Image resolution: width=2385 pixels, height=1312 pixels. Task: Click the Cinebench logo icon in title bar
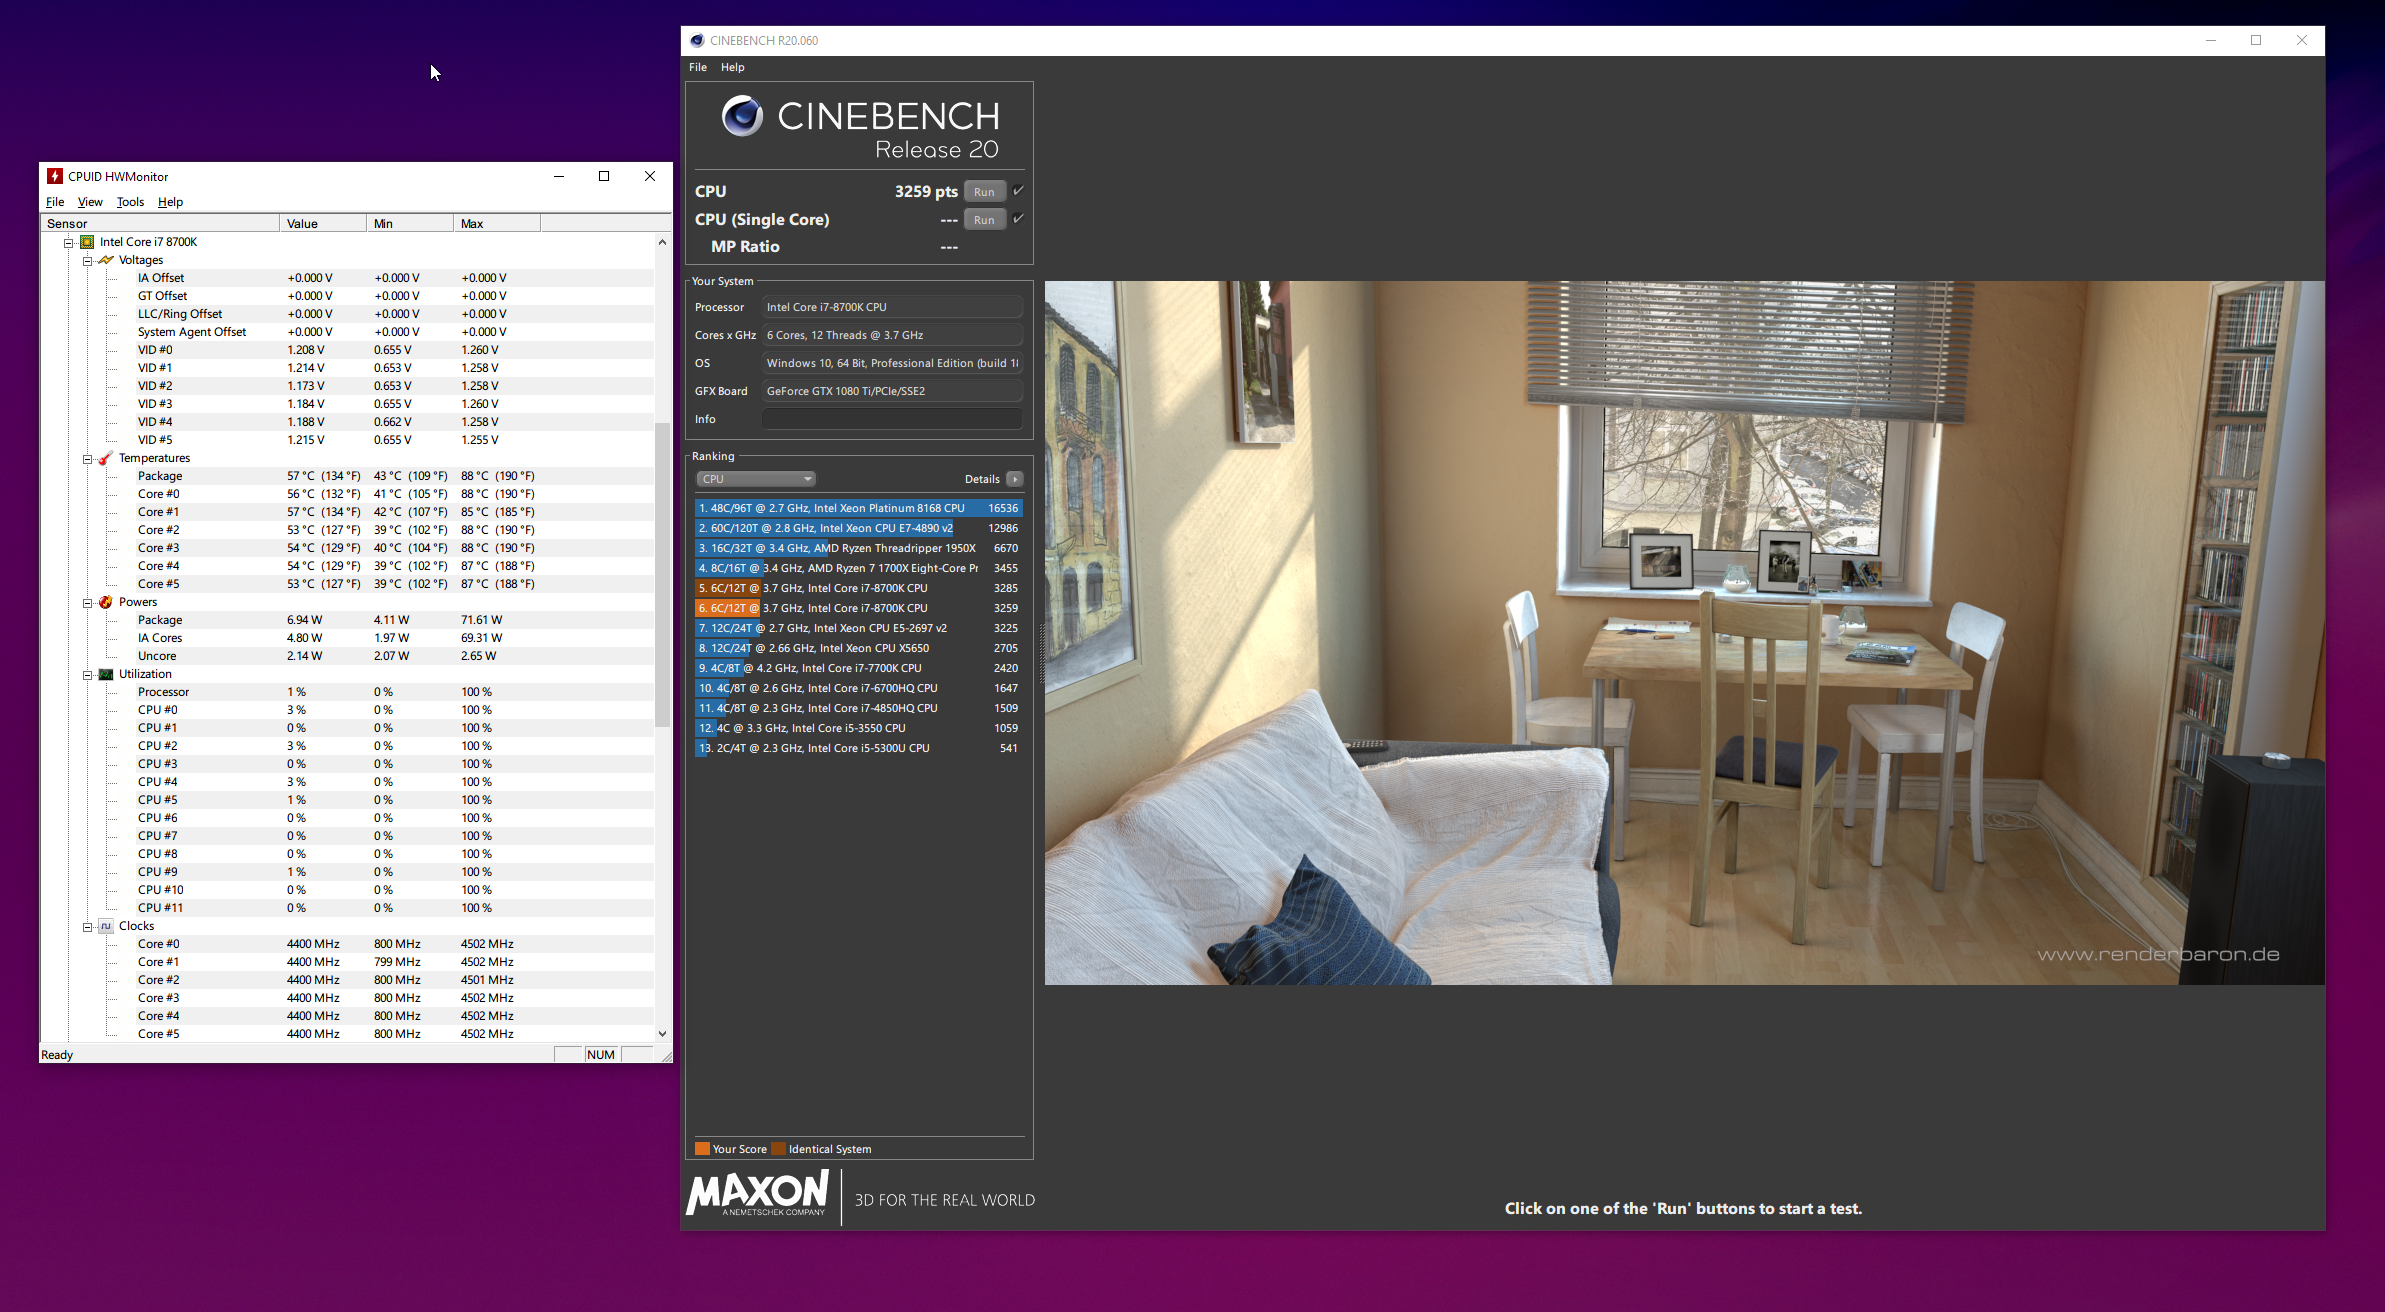[697, 41]
